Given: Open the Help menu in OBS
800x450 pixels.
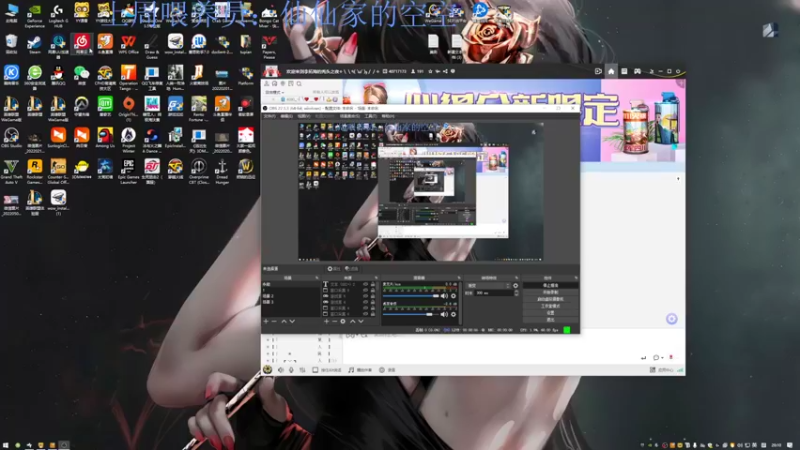Looking at the screenshot, I should (388, 116).
